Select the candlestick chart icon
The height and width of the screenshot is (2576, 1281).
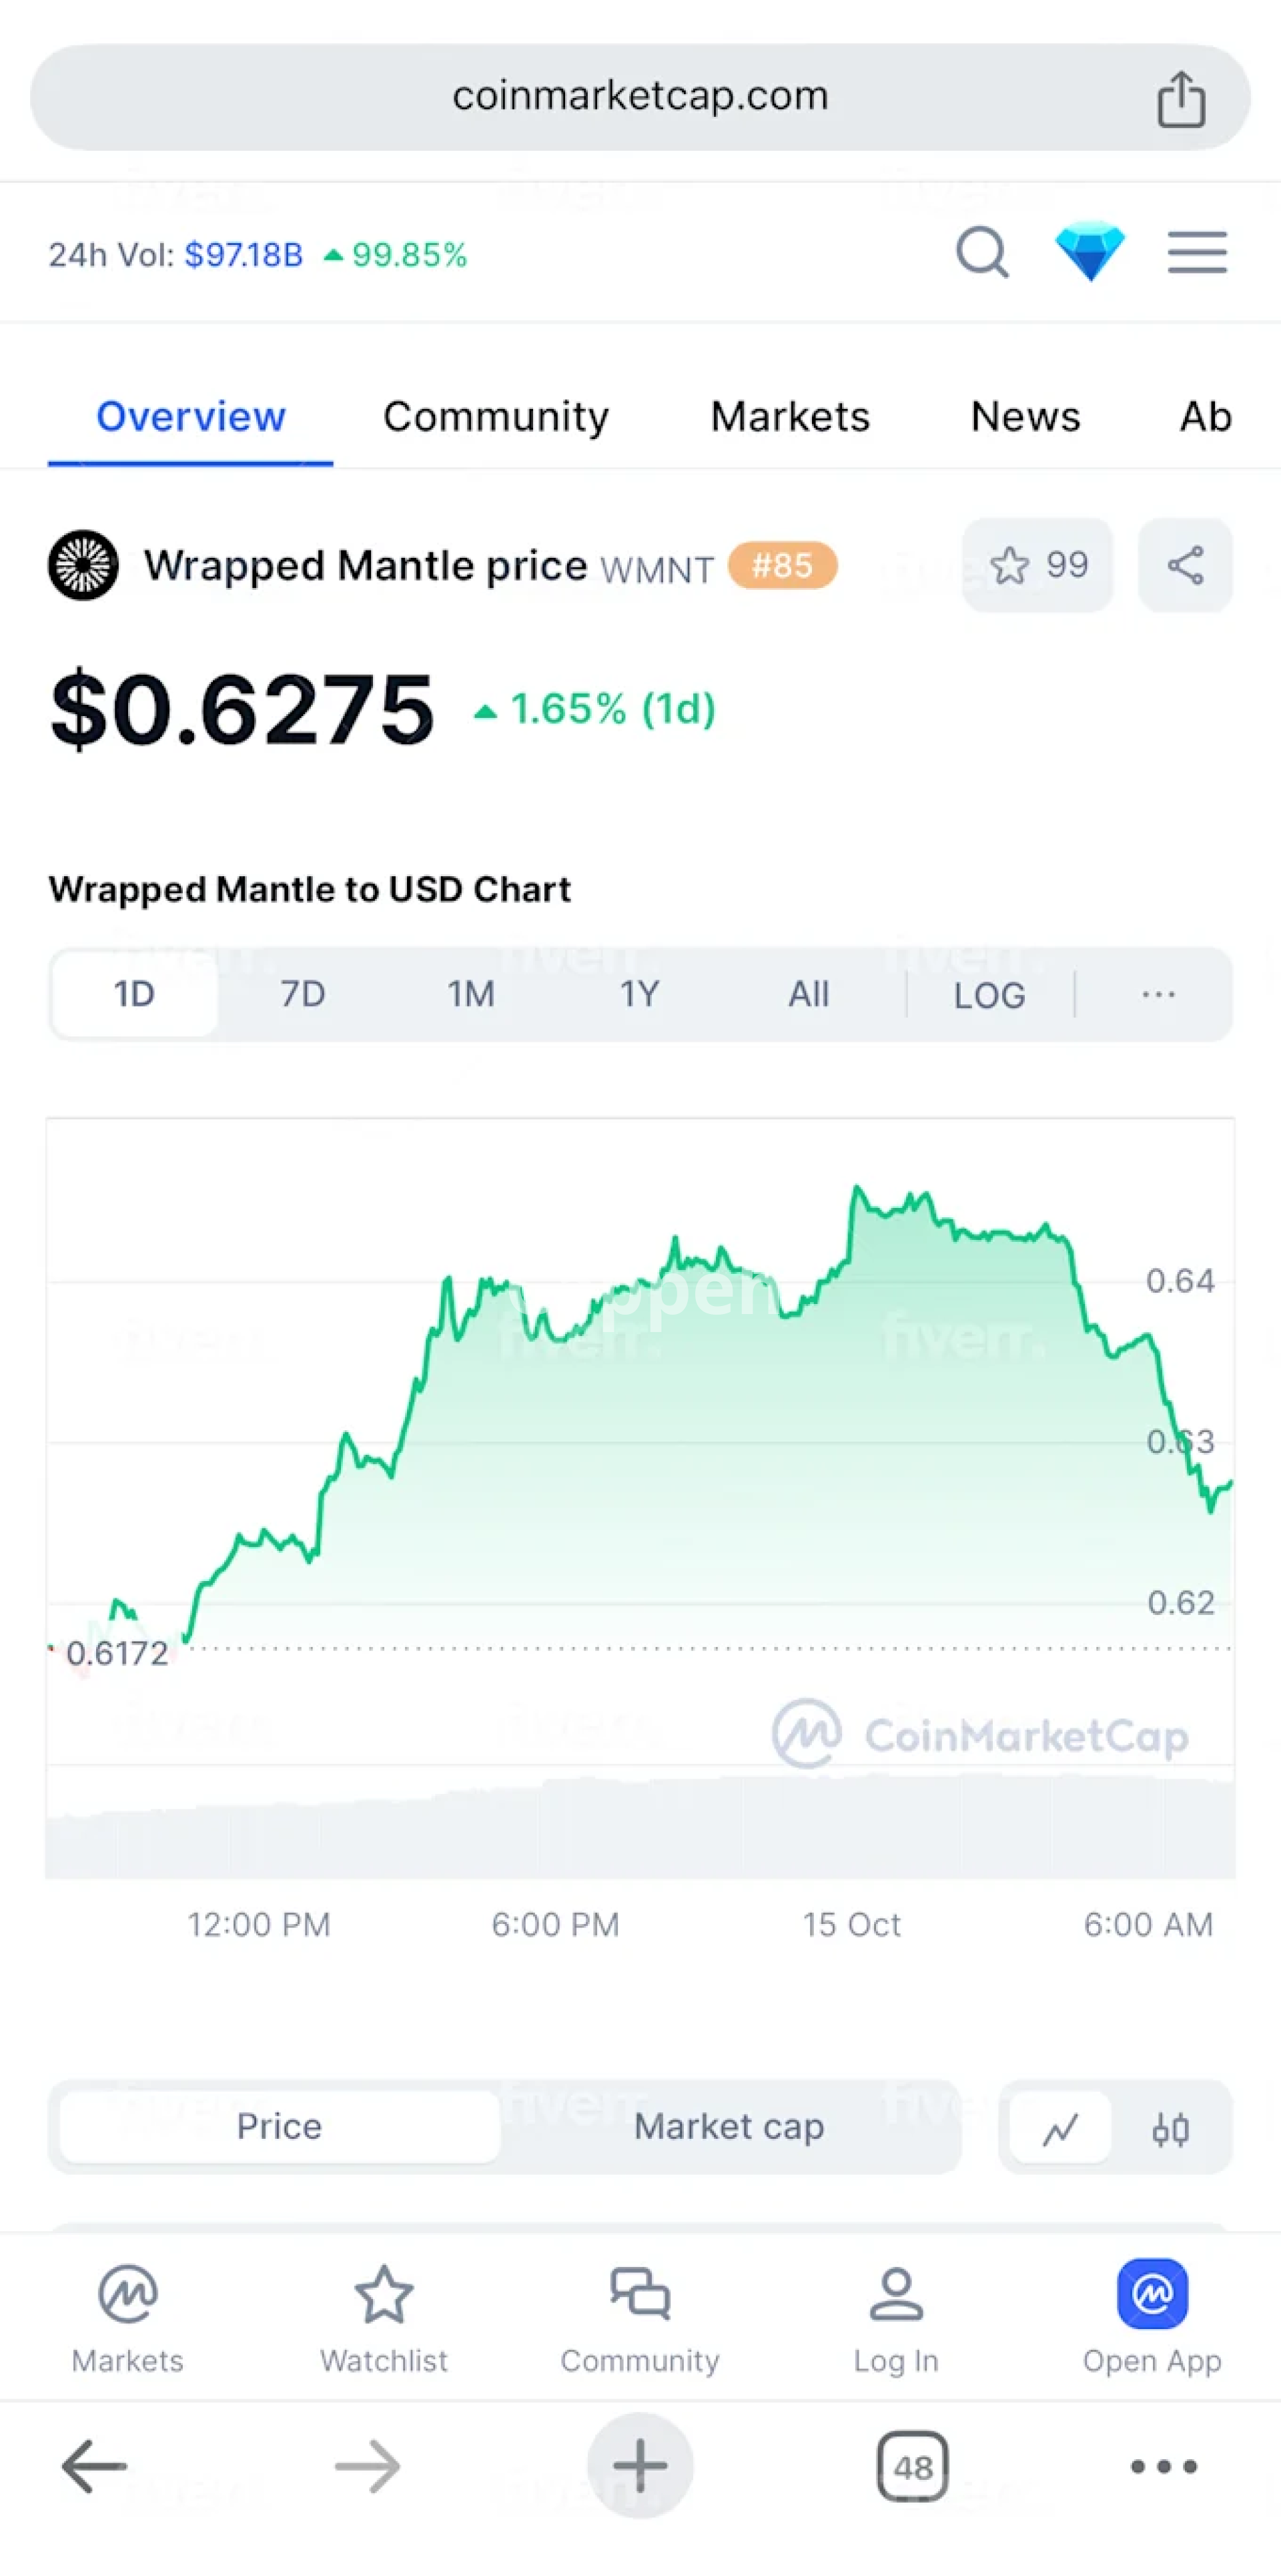click(1170, 2127)
